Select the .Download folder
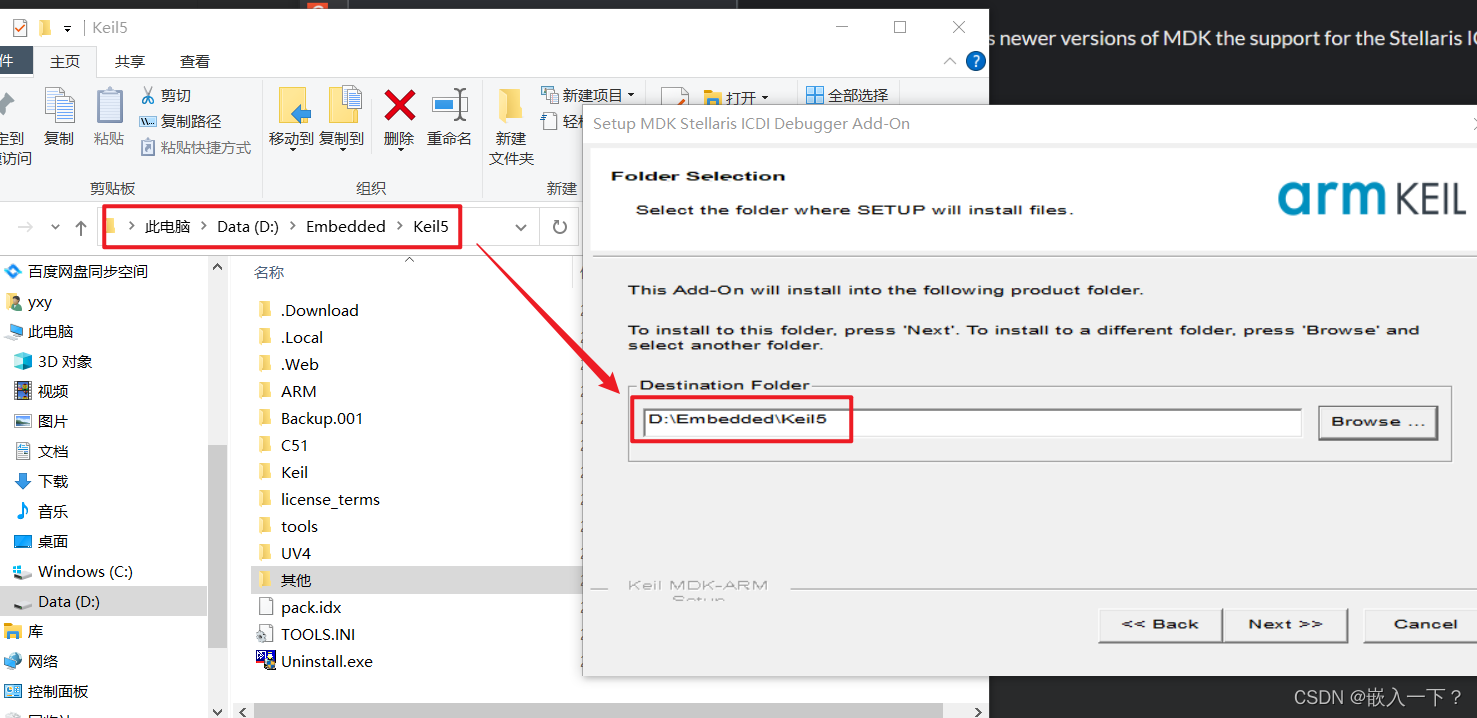This screenshot has width=1477, height=718. (319, 310)
